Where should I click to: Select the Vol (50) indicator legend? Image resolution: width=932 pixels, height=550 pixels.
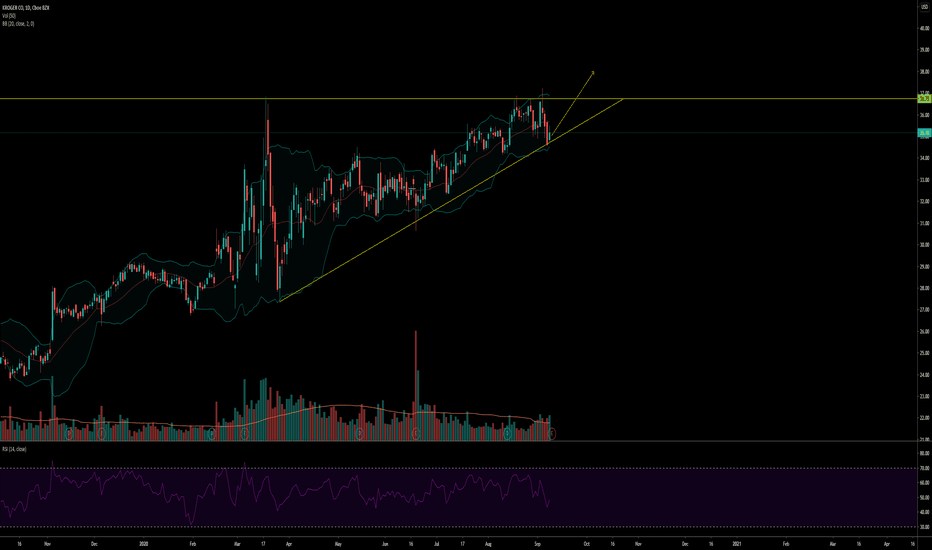tap(9, 15)
